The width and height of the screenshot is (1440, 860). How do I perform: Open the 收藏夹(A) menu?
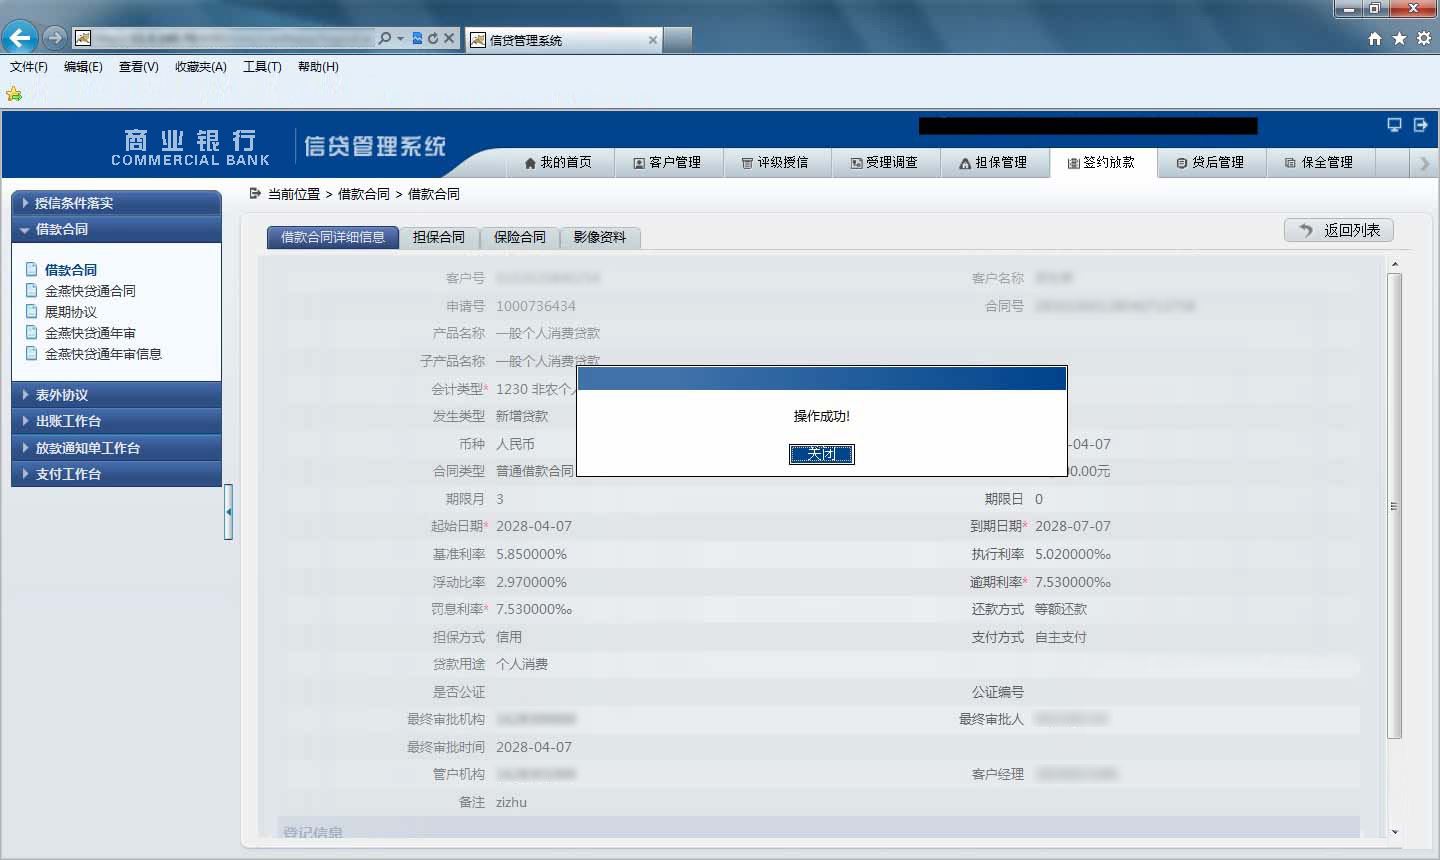pos(201,67)
